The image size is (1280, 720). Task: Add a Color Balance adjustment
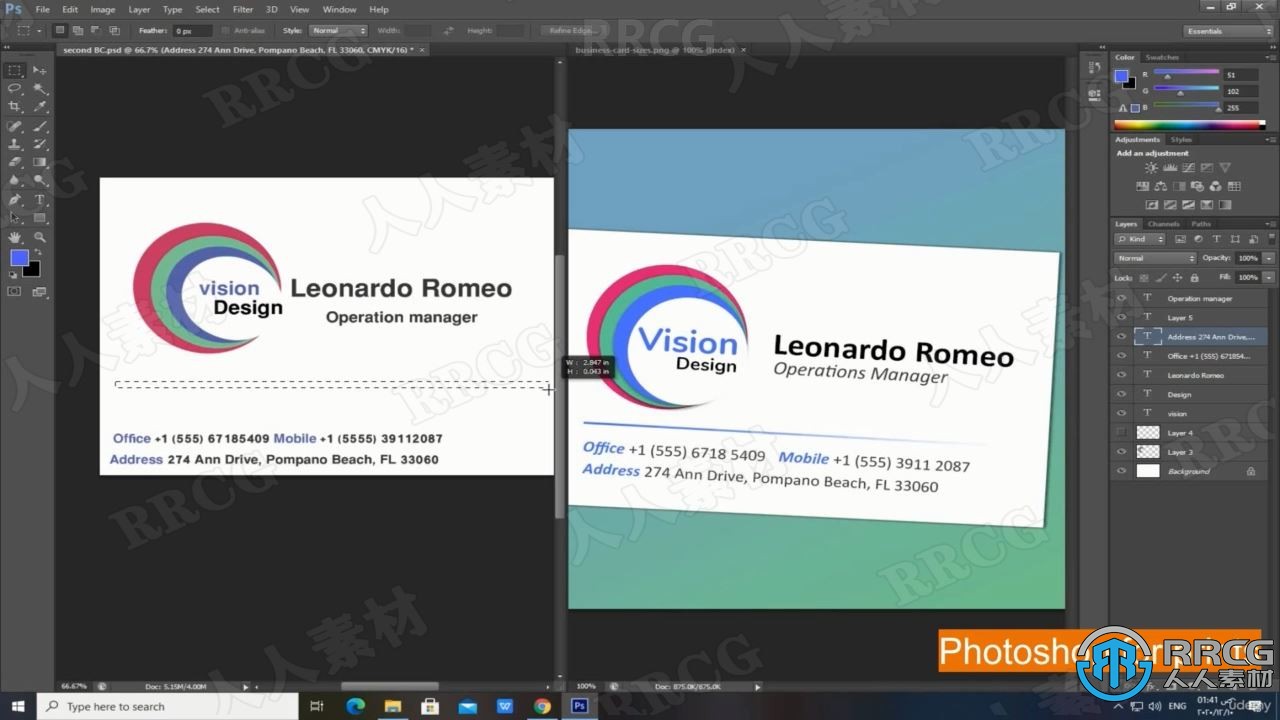[1160, 186]
